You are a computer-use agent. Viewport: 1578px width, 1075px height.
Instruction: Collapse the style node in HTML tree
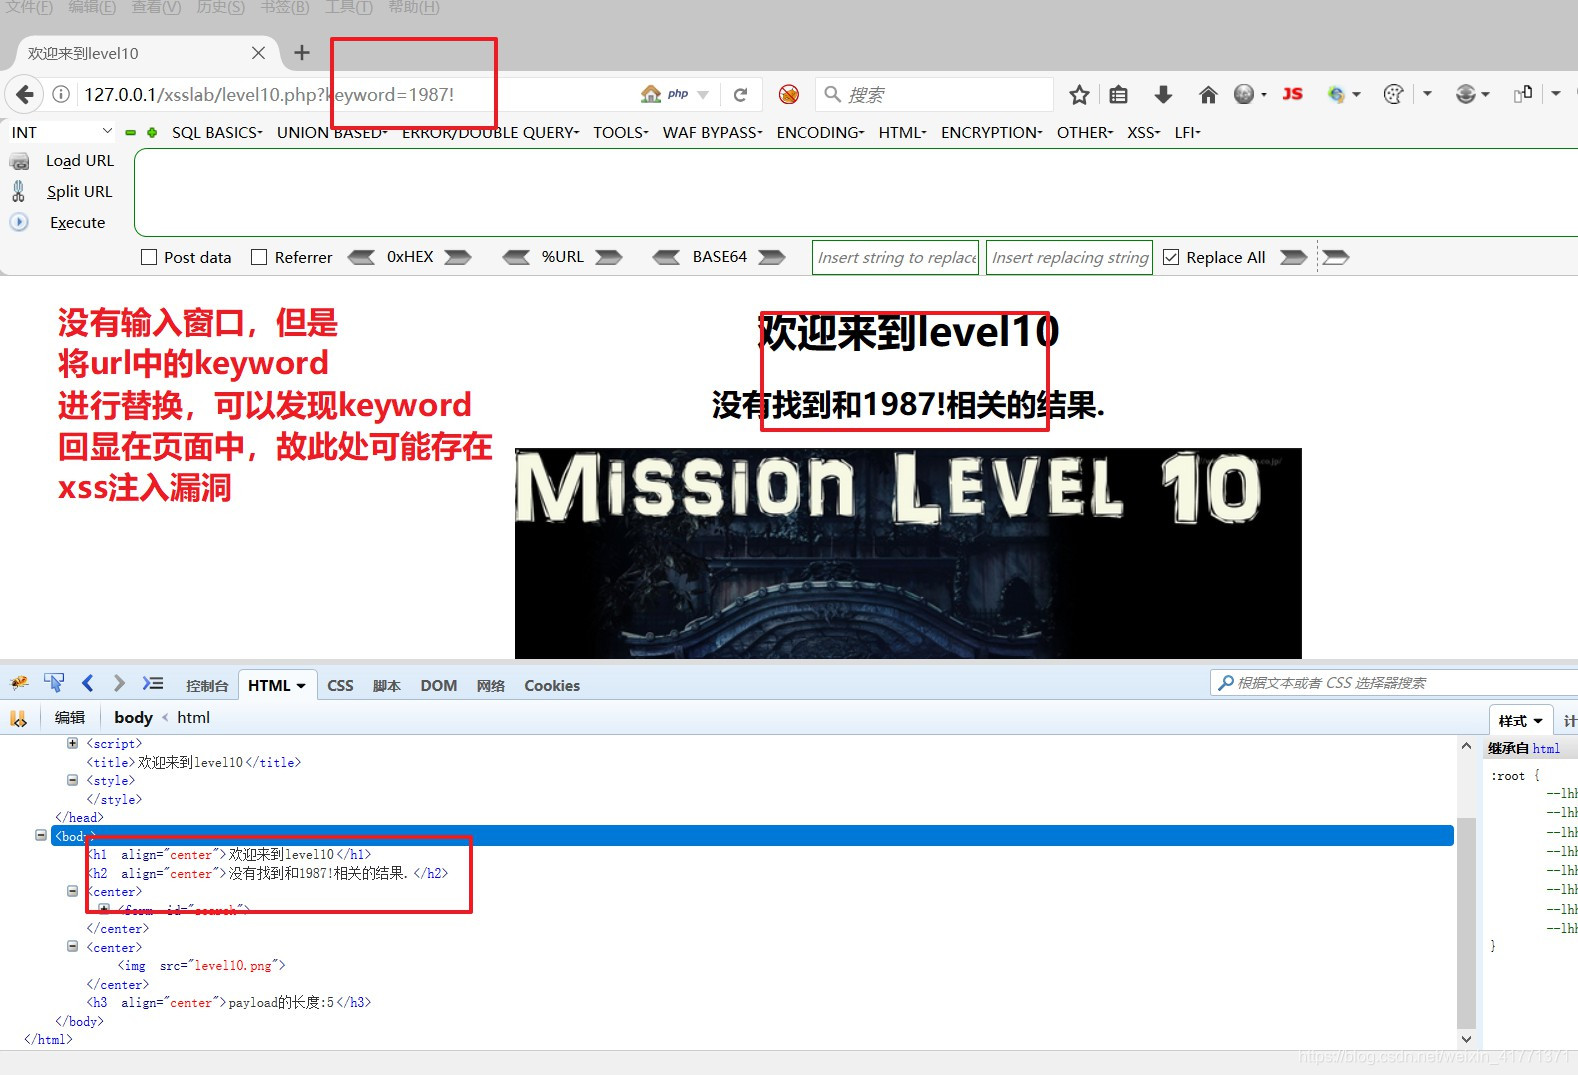[72, 780]
